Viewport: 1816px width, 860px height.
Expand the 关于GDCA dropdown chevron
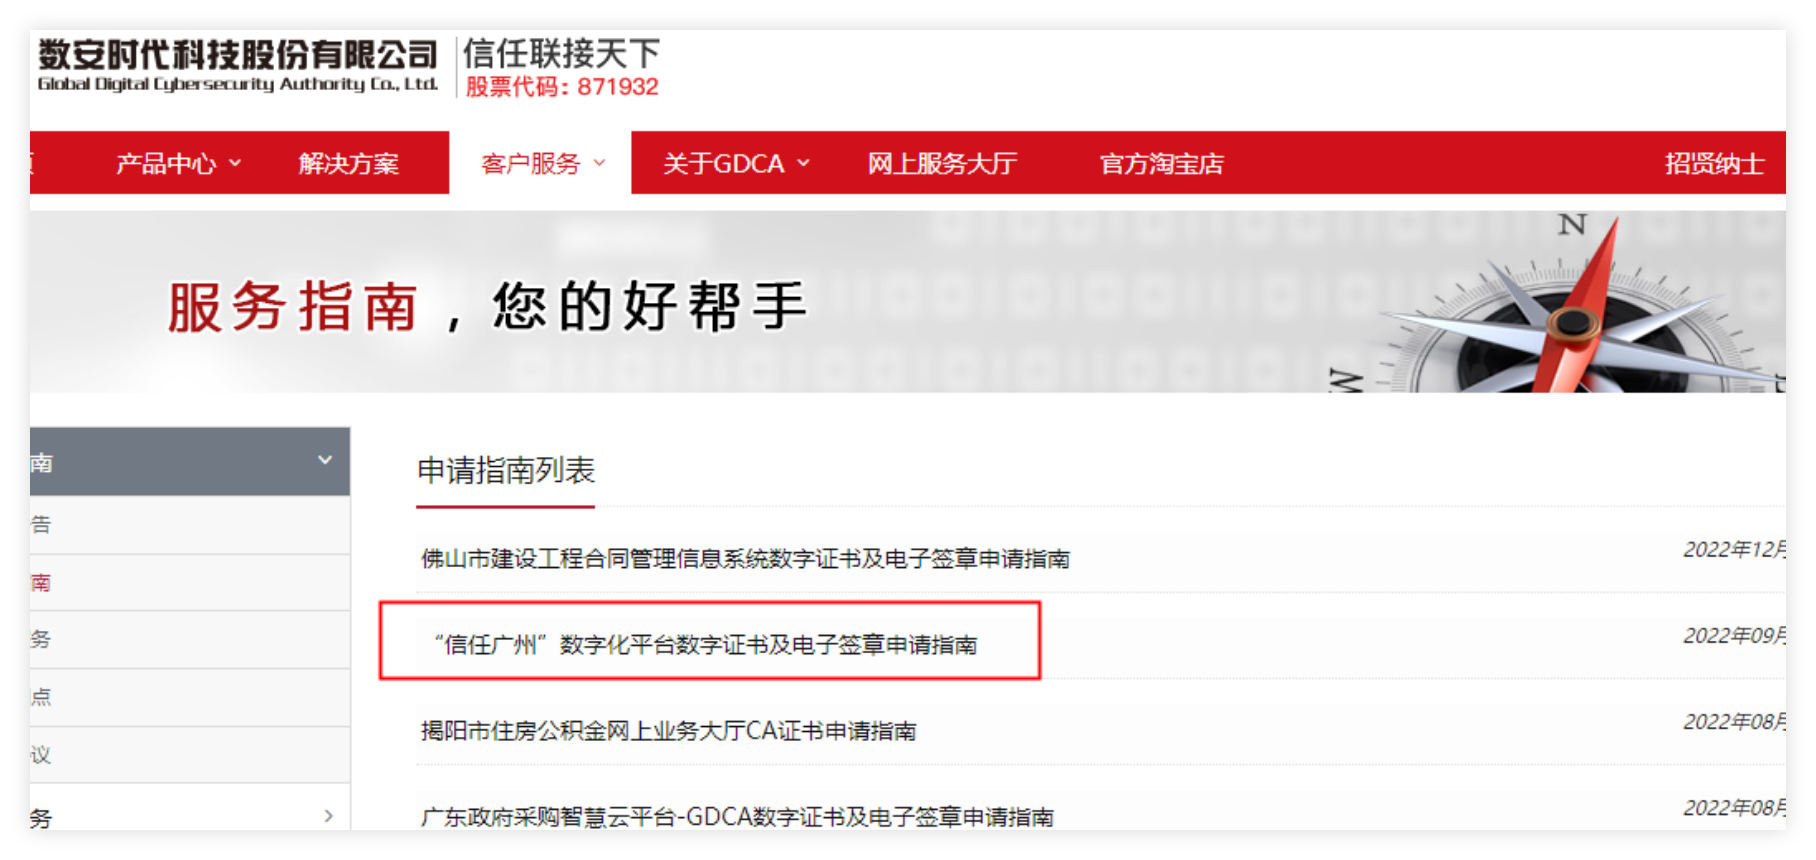click(803, 162)
